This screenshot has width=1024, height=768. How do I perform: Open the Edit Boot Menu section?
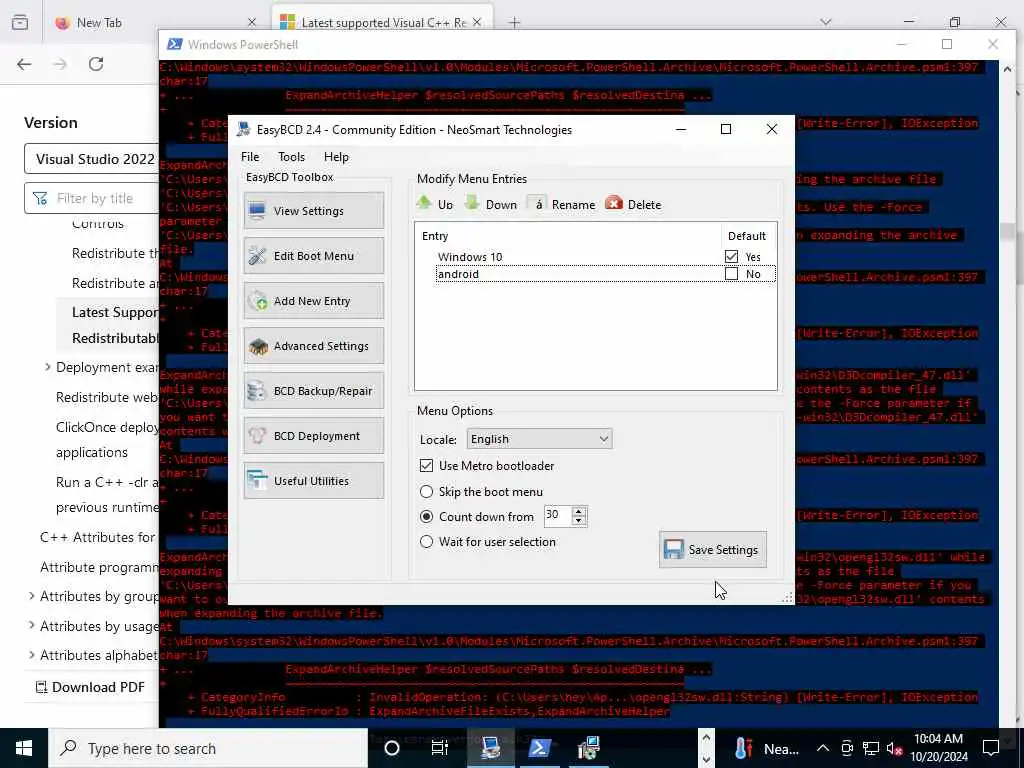(313, 256)
